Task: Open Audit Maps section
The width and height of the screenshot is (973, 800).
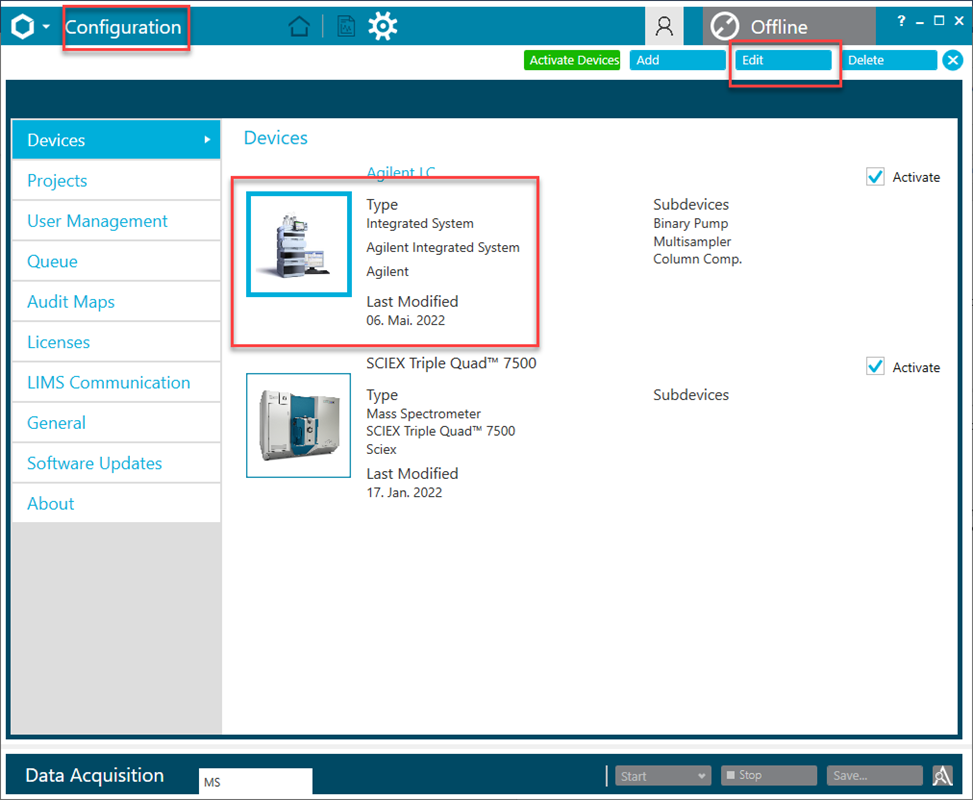Action: coord(116,302)
